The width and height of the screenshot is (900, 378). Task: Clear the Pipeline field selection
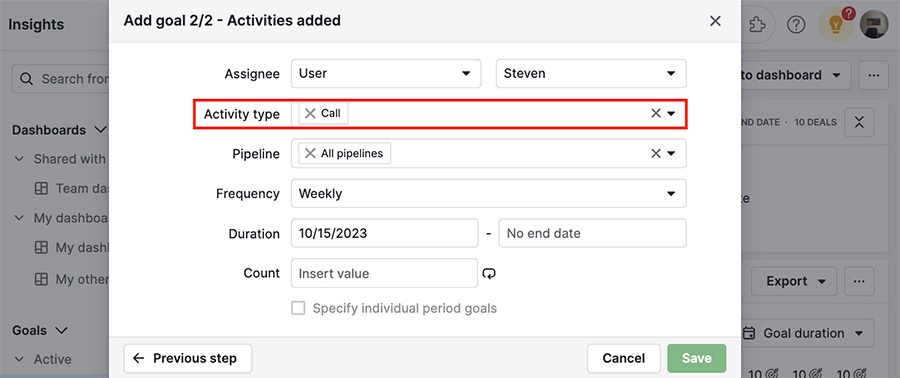655,154
